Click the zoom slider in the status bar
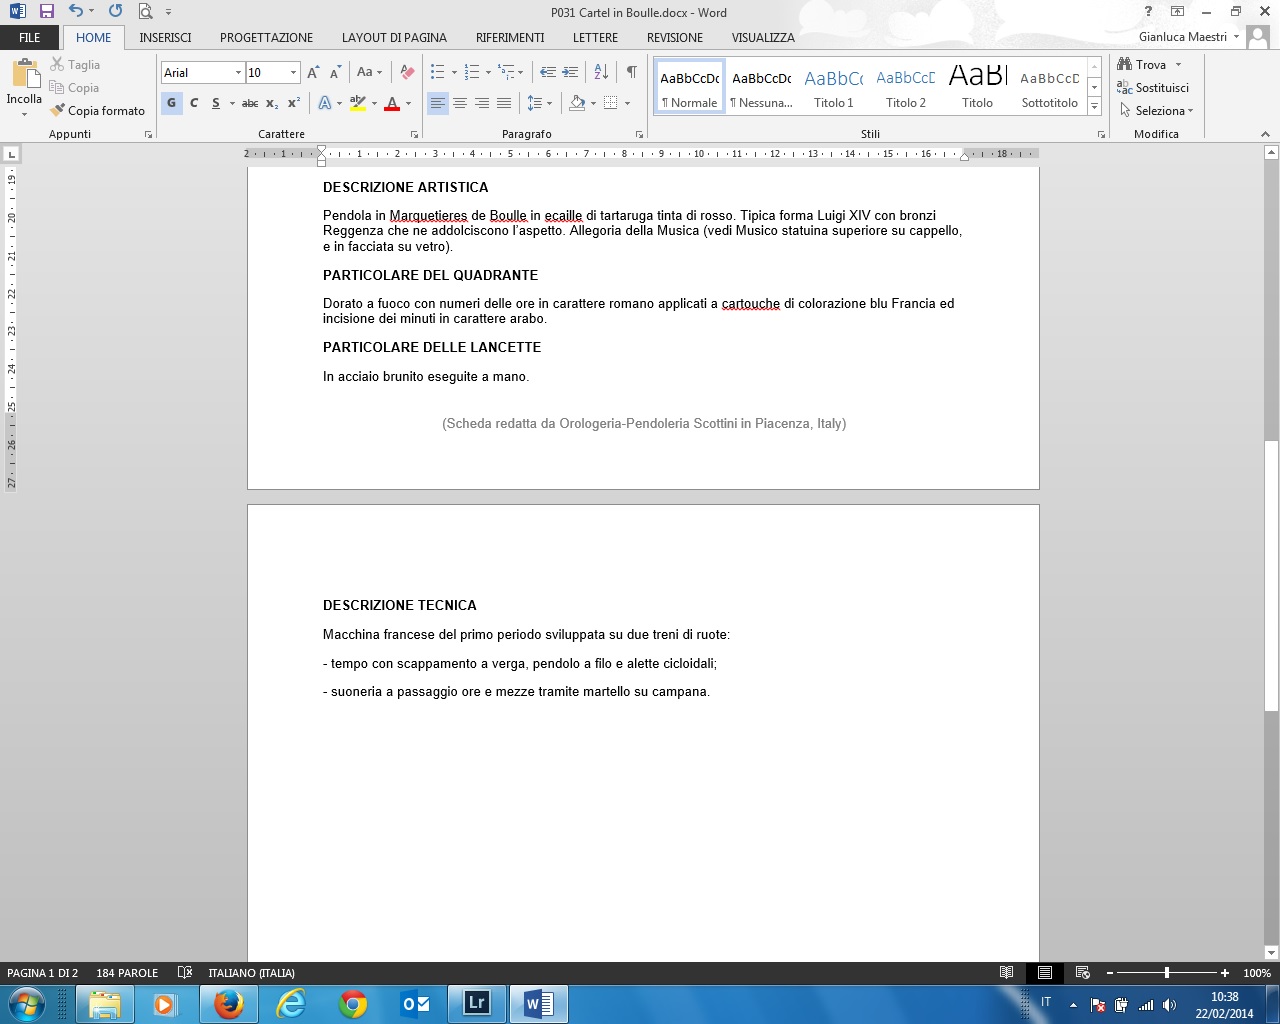The height and width of the screenshot is (1024, 1280). point(1166,973)
